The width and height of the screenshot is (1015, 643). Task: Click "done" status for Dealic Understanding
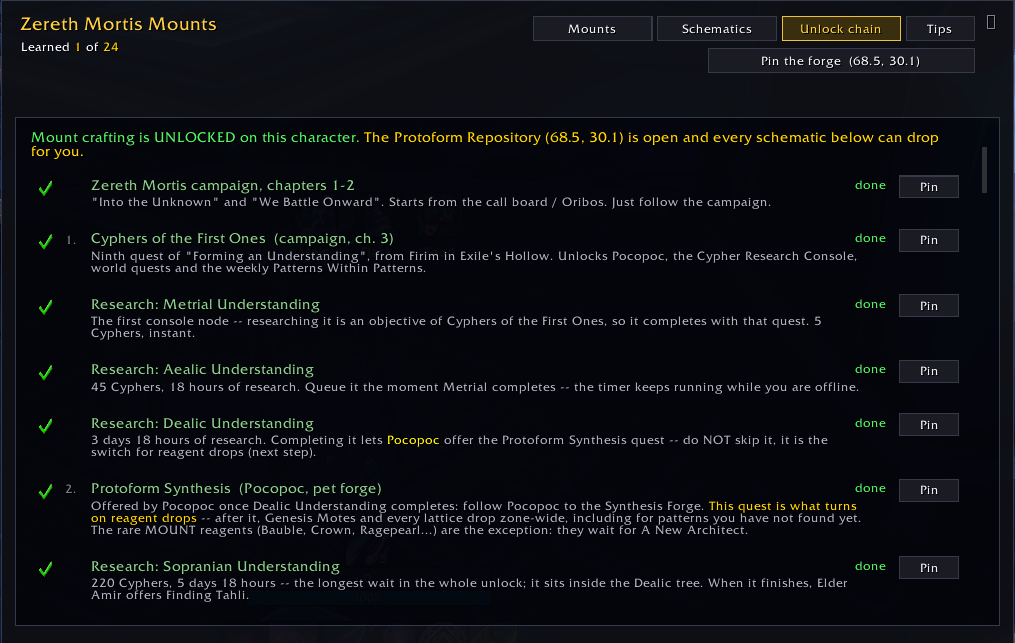coord(870,423)
